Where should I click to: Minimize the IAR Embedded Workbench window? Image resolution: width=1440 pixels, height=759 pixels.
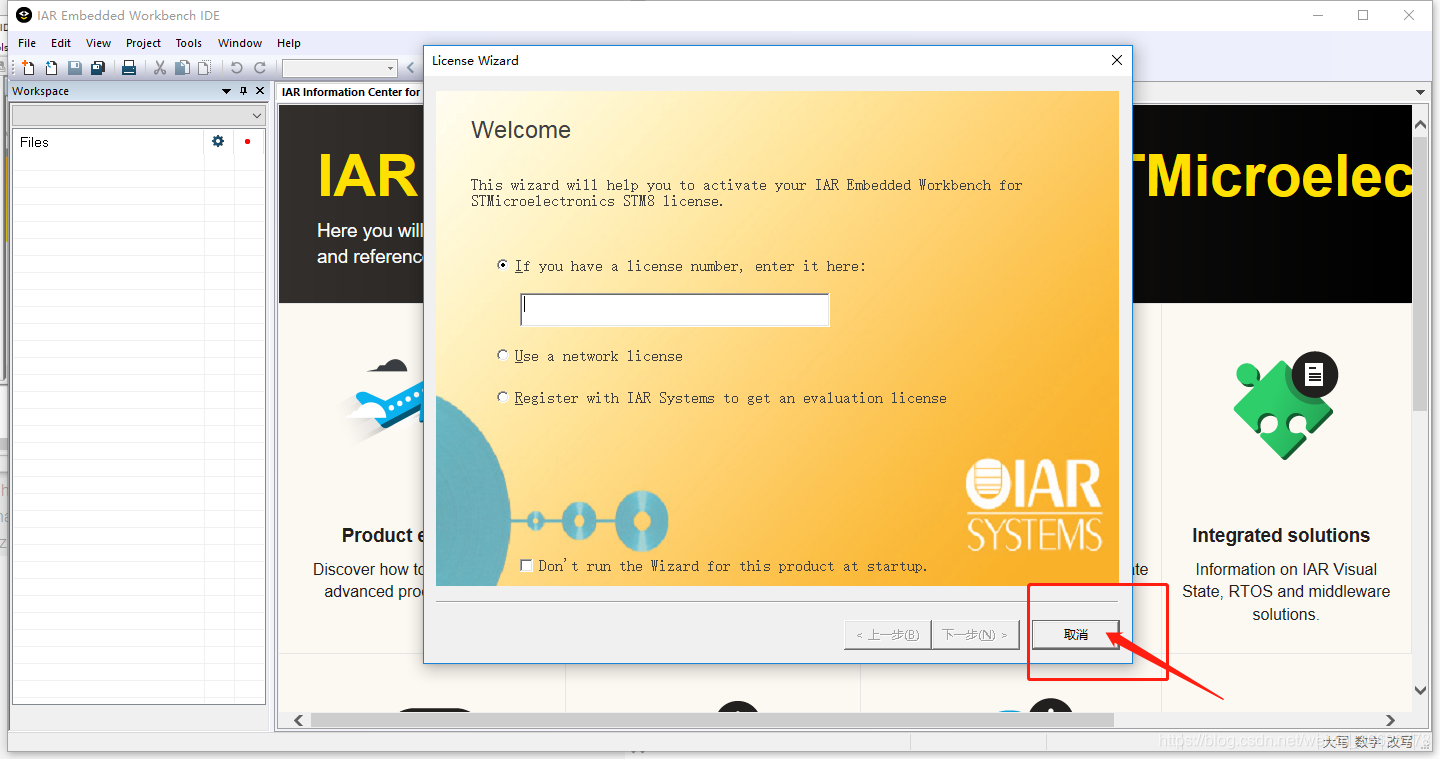coord(1318,15)
